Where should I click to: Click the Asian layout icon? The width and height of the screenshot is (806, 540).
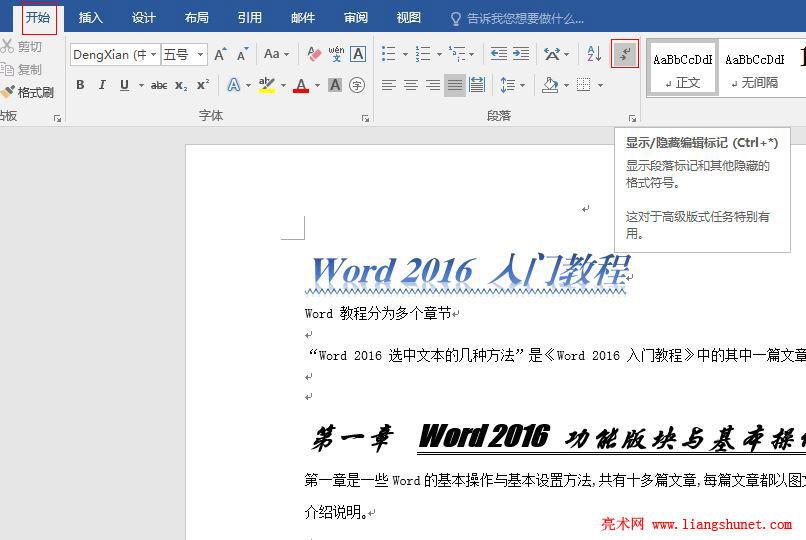[x=552, y=53]
